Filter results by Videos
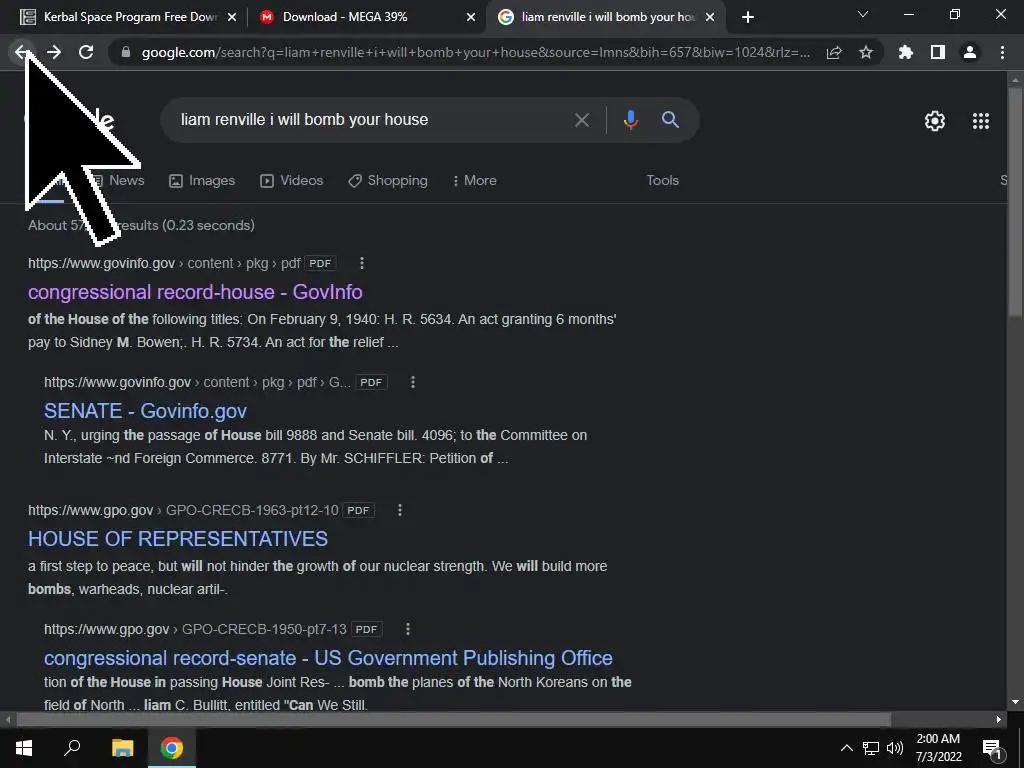 pos(291,181)
